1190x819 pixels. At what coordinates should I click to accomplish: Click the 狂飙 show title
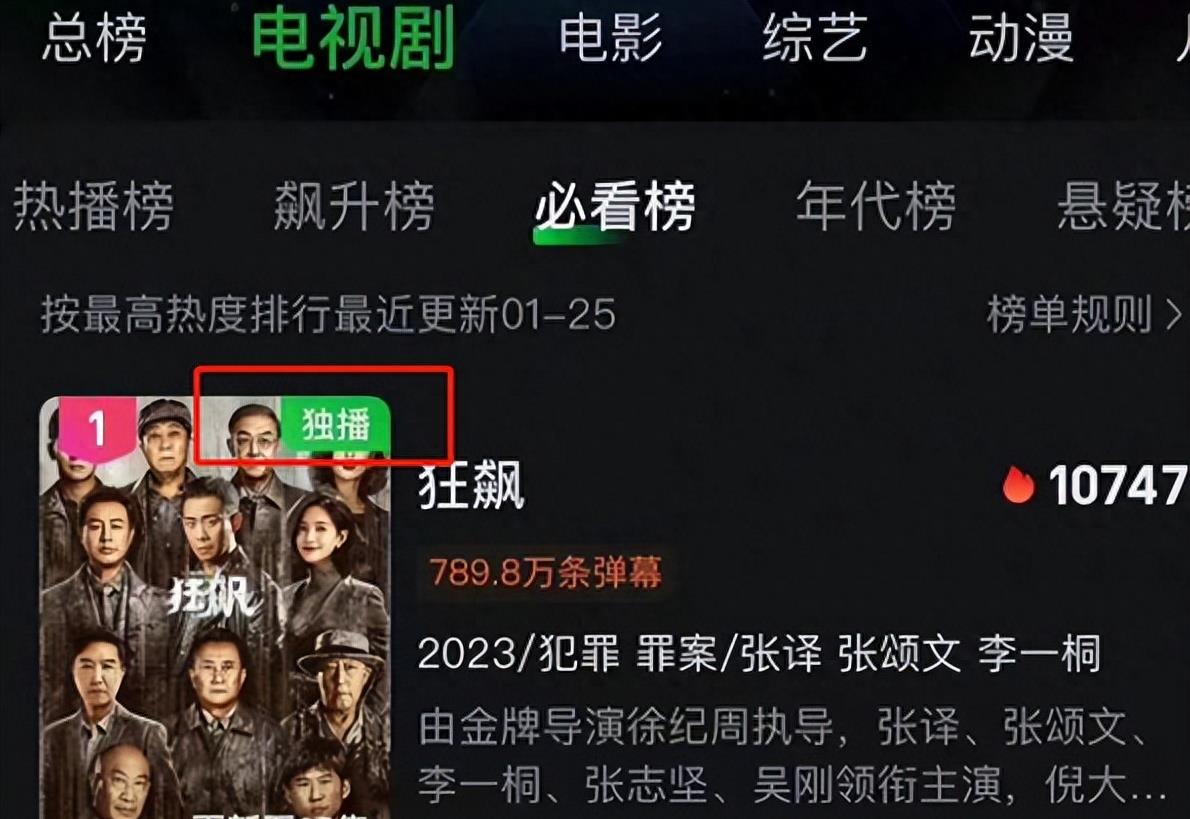click(x=471, y=486)
